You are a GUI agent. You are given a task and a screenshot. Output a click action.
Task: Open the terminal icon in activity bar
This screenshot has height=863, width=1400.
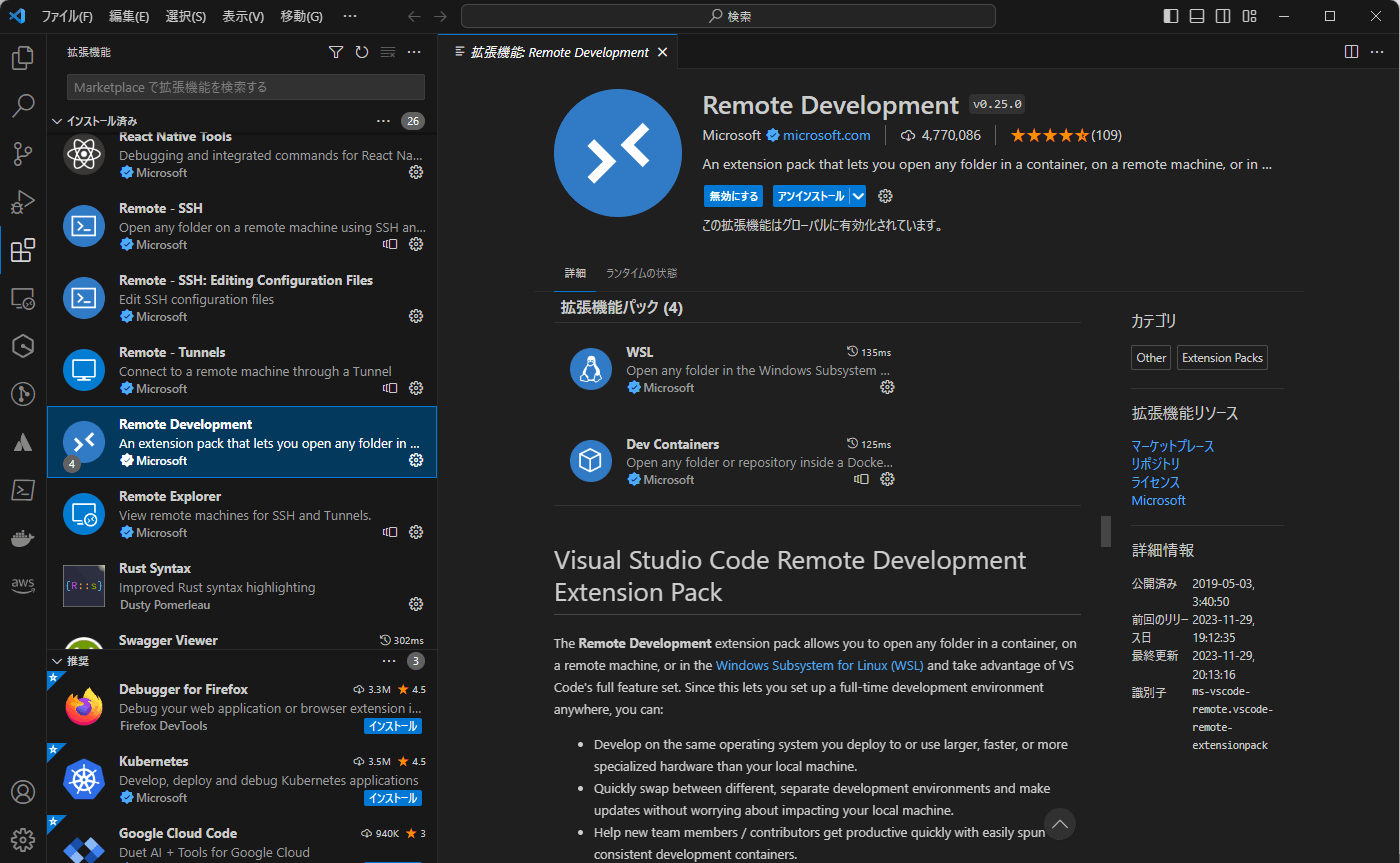coord(23,490)
